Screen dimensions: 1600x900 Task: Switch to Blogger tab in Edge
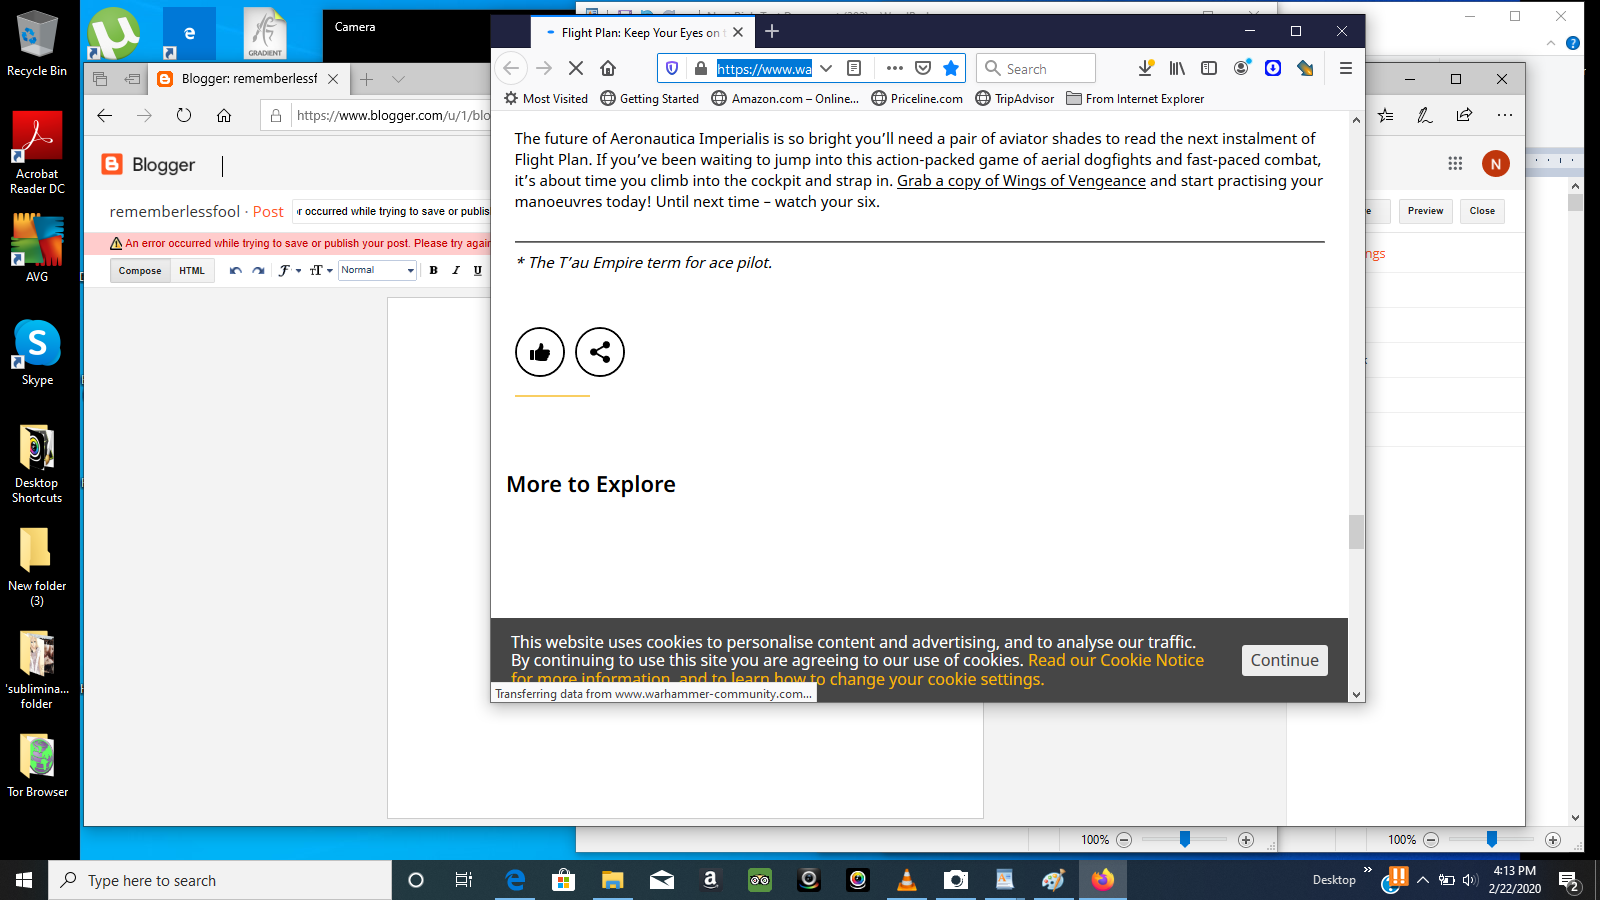250,78
